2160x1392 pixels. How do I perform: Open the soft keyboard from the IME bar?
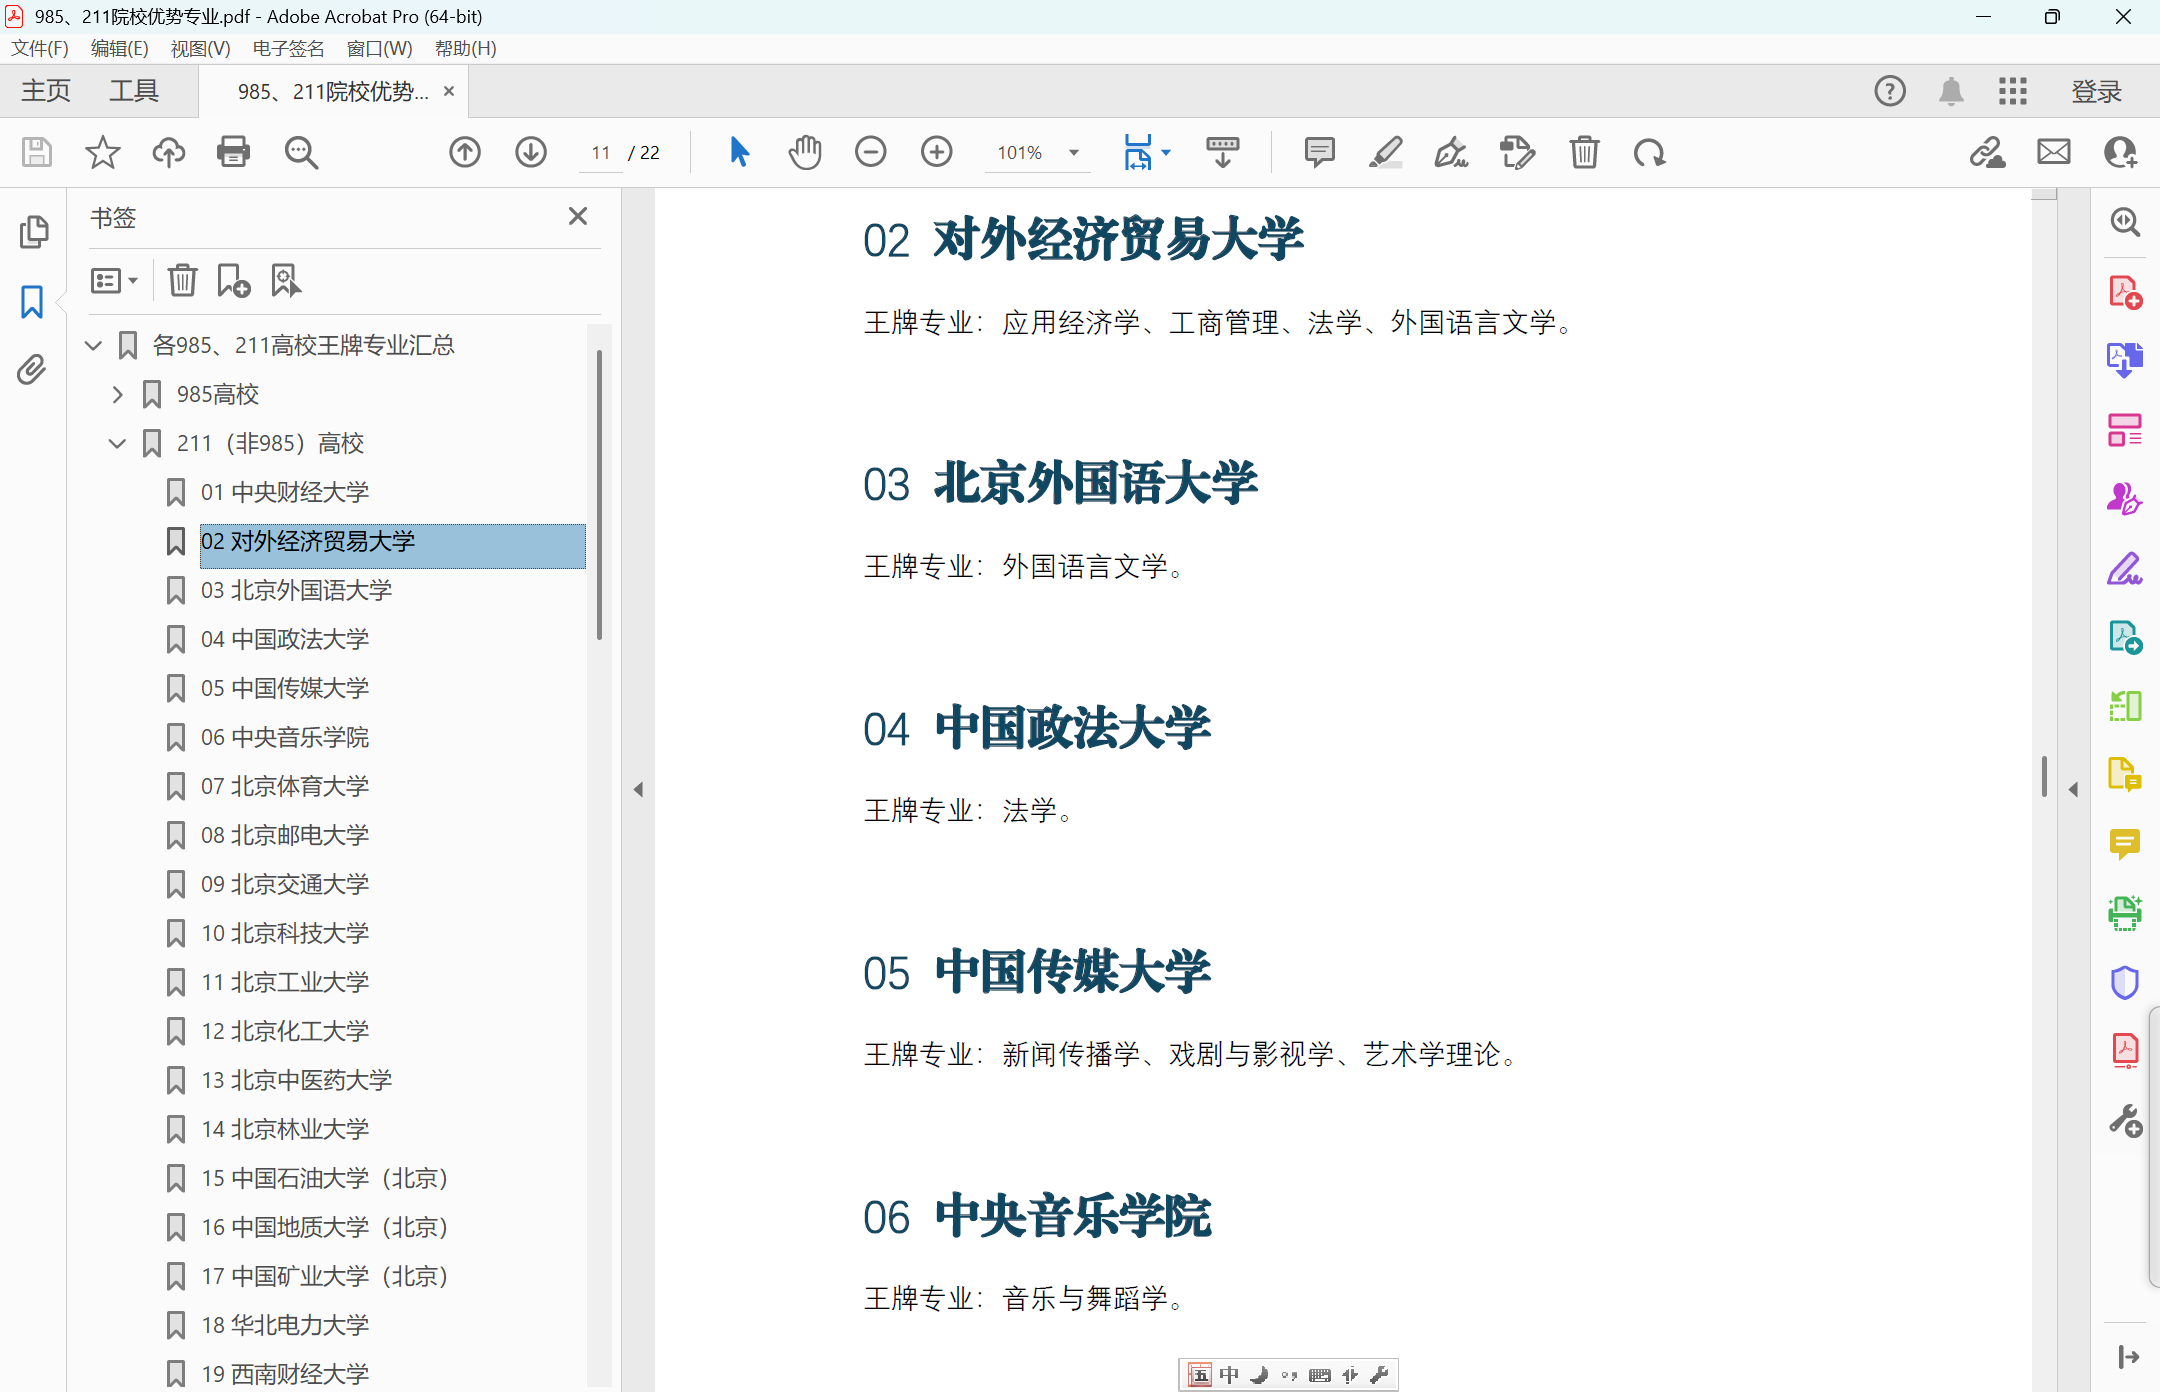1318,1375
